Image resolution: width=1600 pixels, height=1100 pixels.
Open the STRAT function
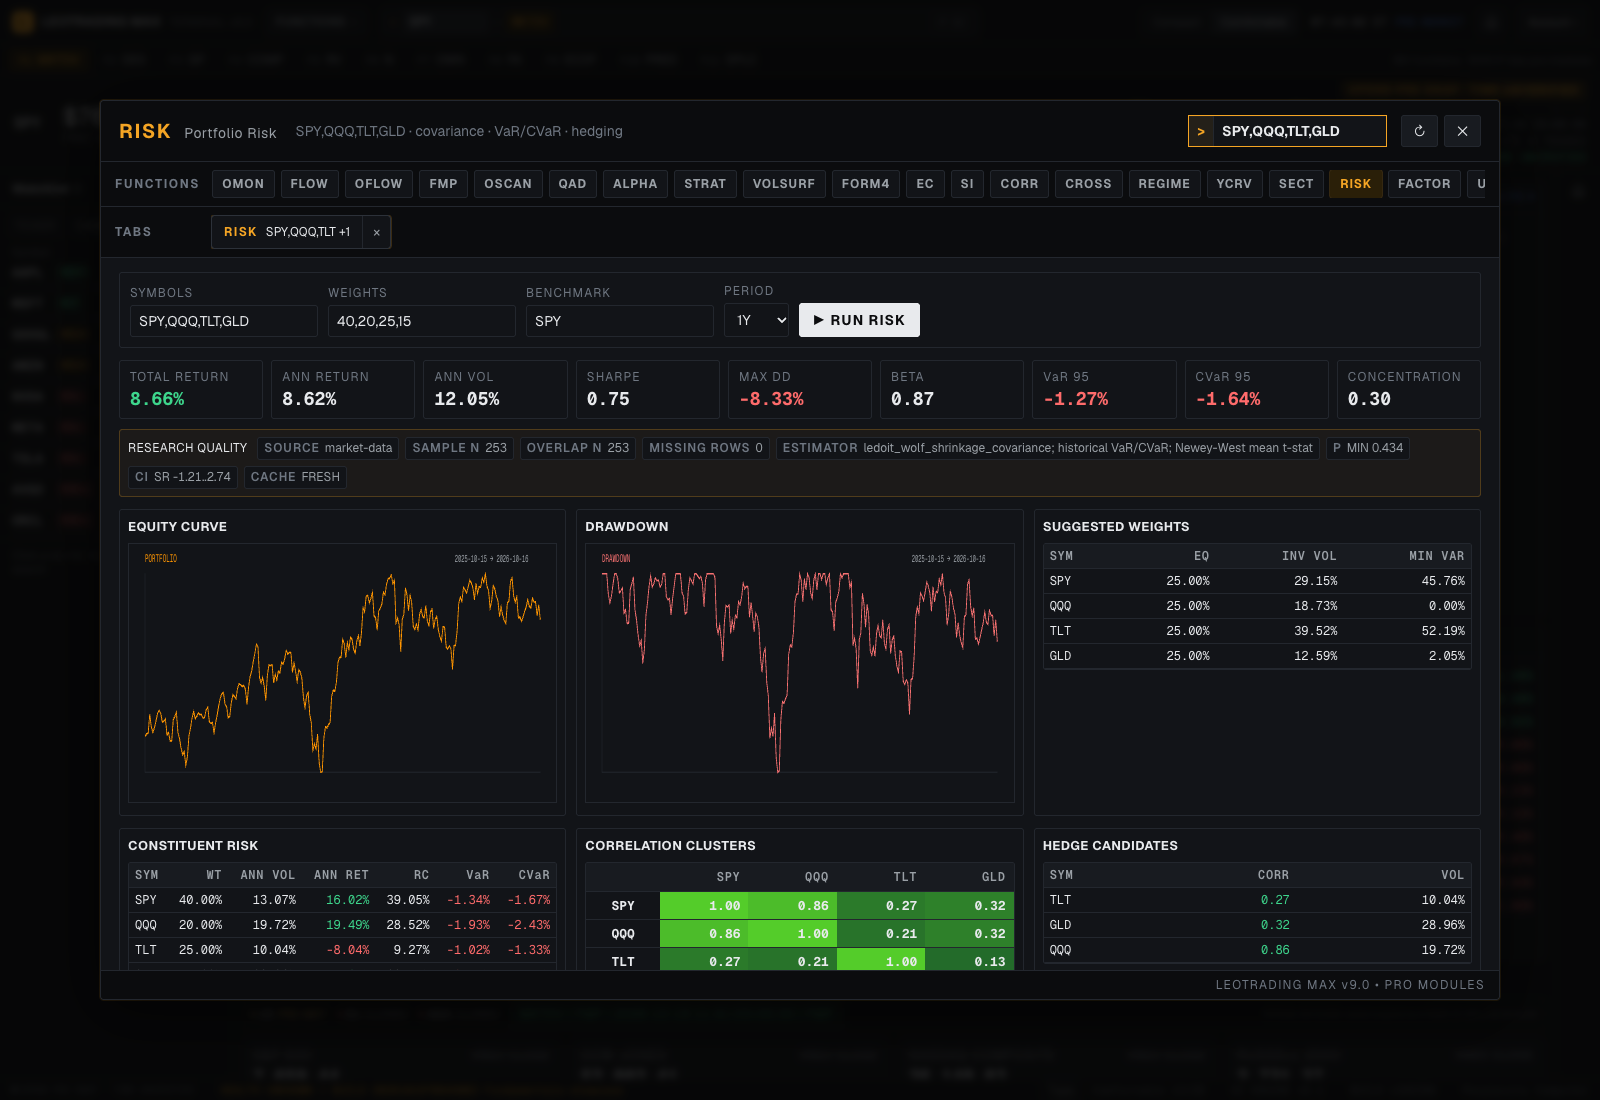click(x=705, y=184)
